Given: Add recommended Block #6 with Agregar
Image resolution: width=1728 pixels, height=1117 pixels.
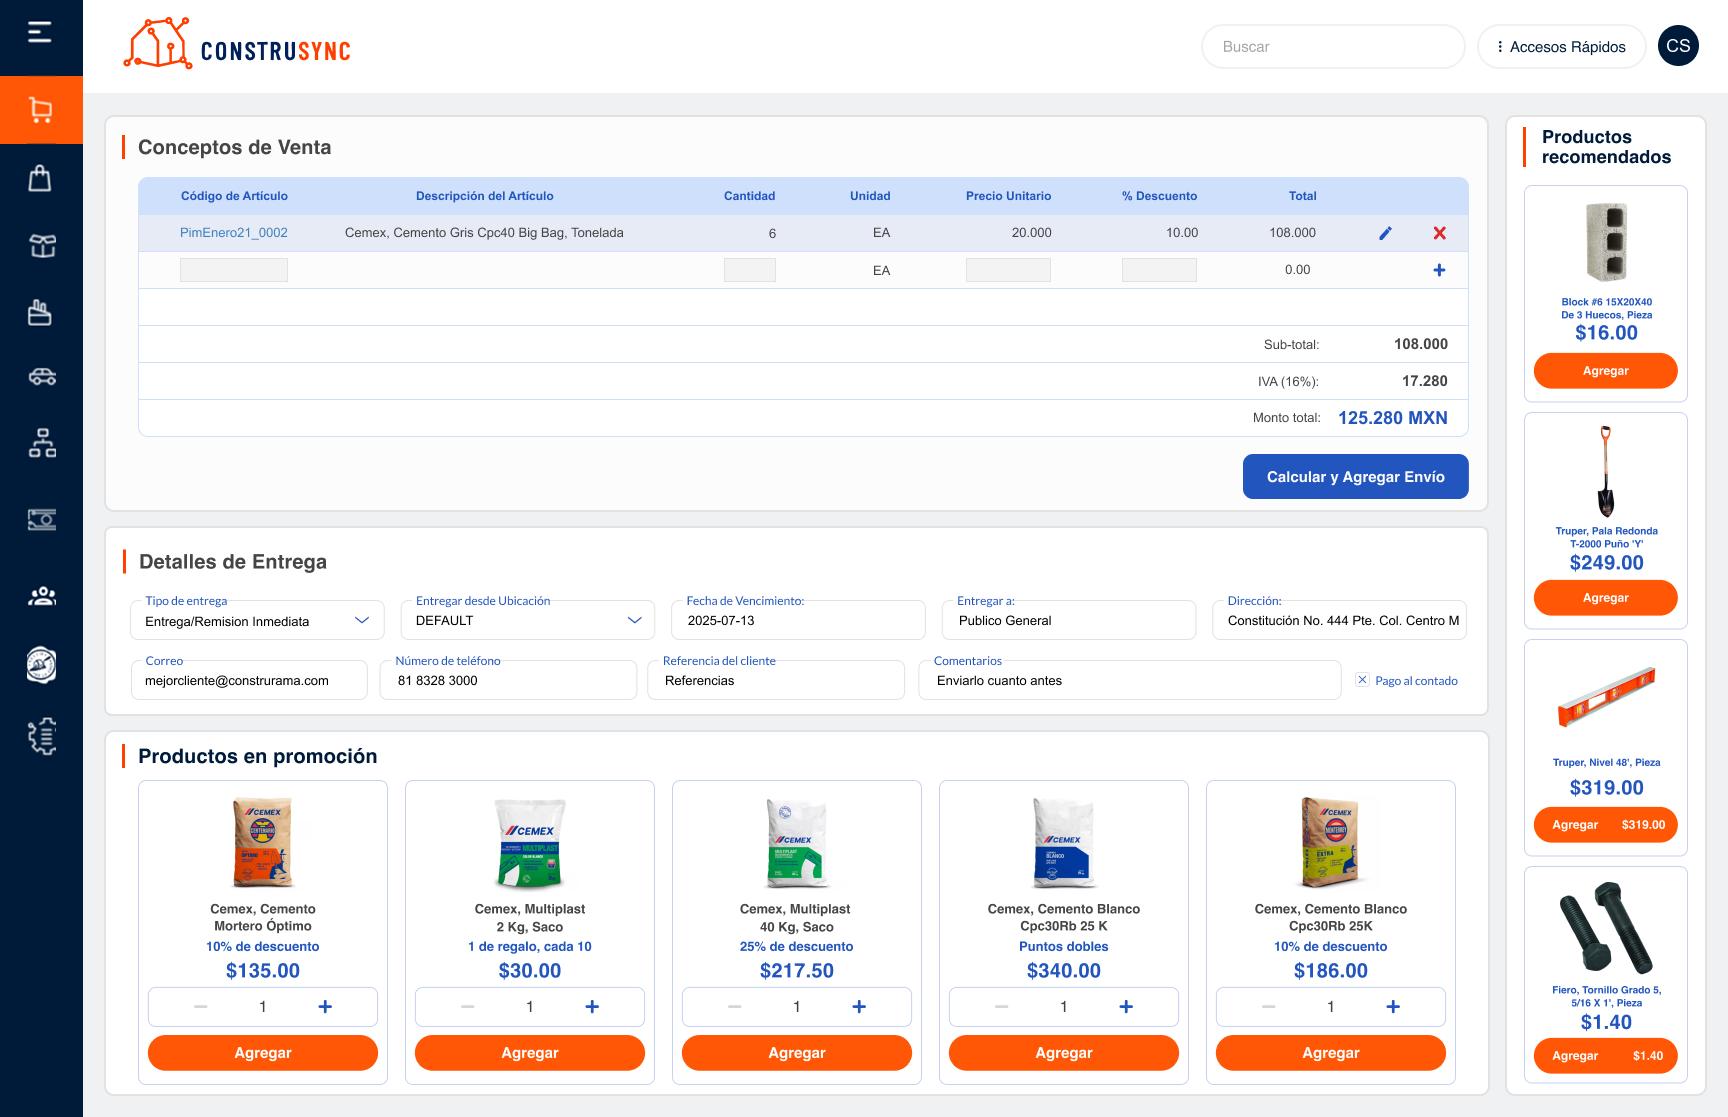Looking at the screenshot, I should click(x=1606, y=371).
